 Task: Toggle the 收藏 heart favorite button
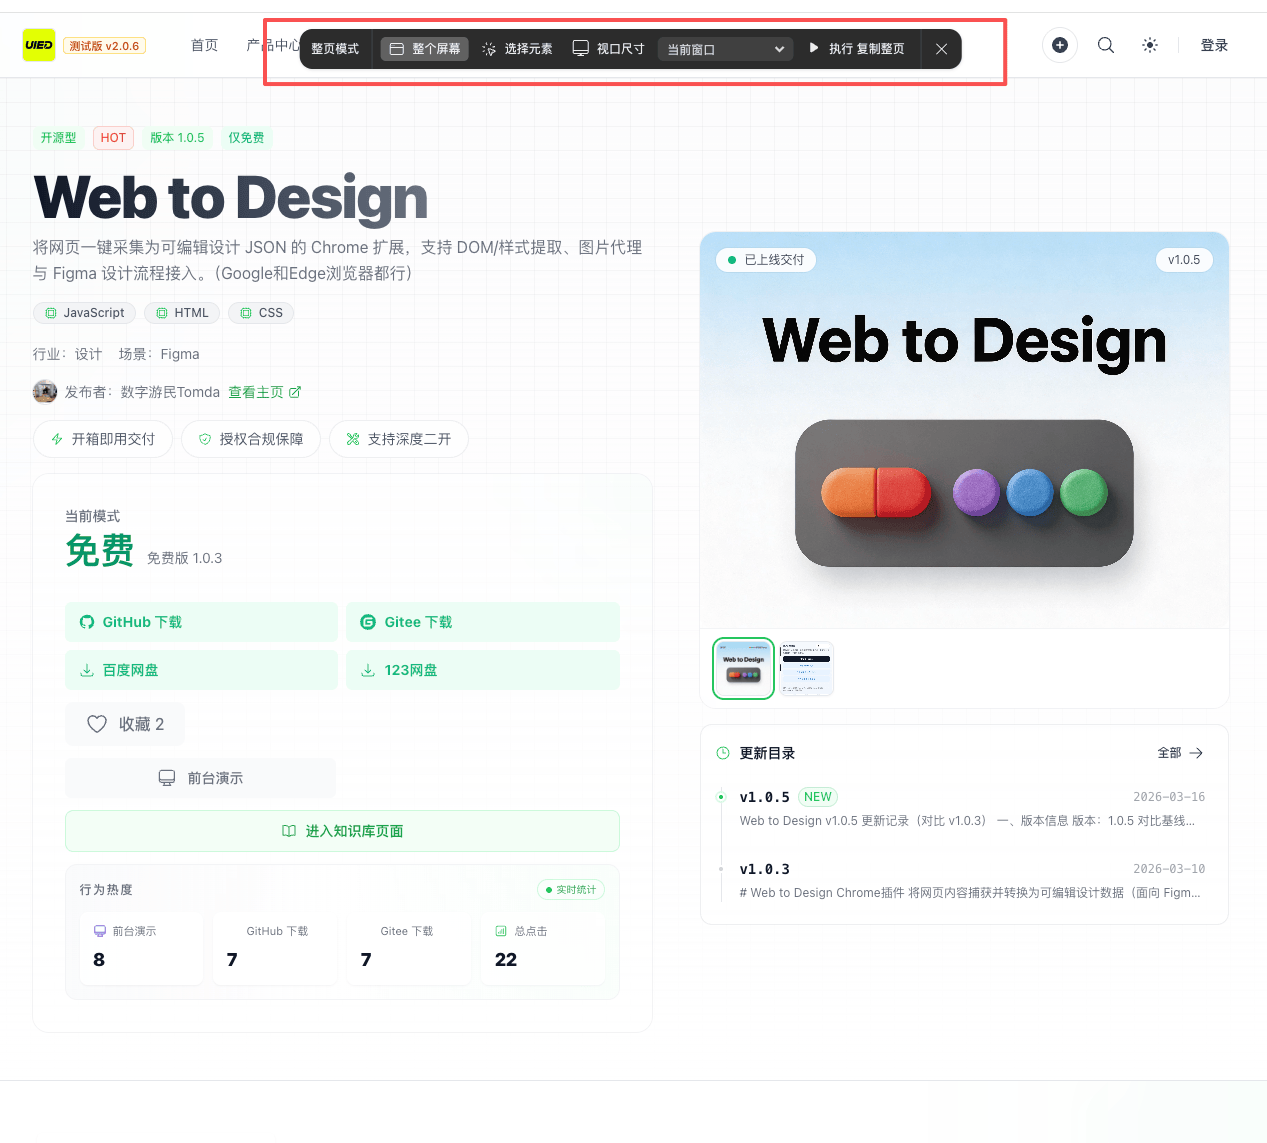point(125,724)
